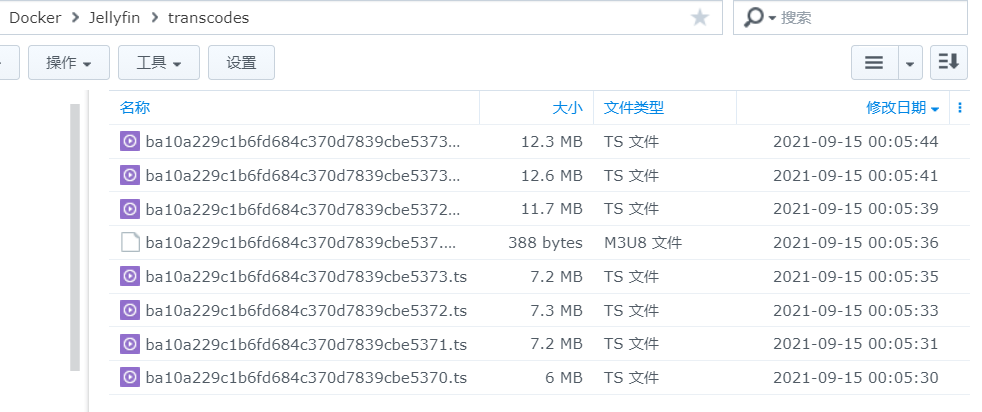
Task: Navigate to Docker in breadcrumb
Action: (x=35, y=18)
